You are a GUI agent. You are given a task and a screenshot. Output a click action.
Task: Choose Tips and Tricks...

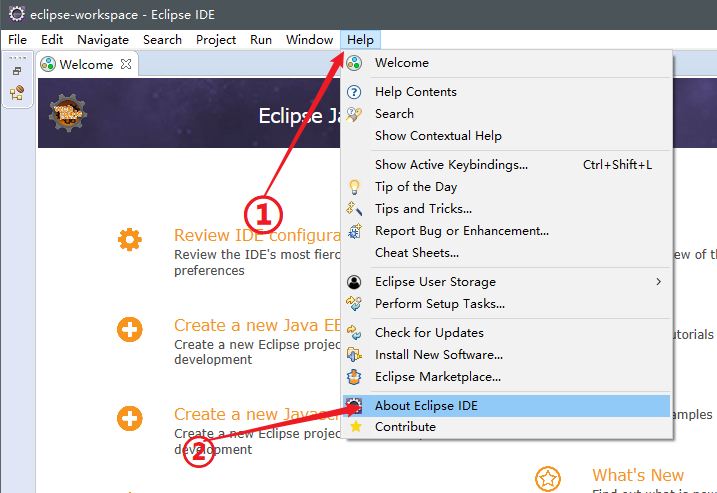(x=507, y=209)
